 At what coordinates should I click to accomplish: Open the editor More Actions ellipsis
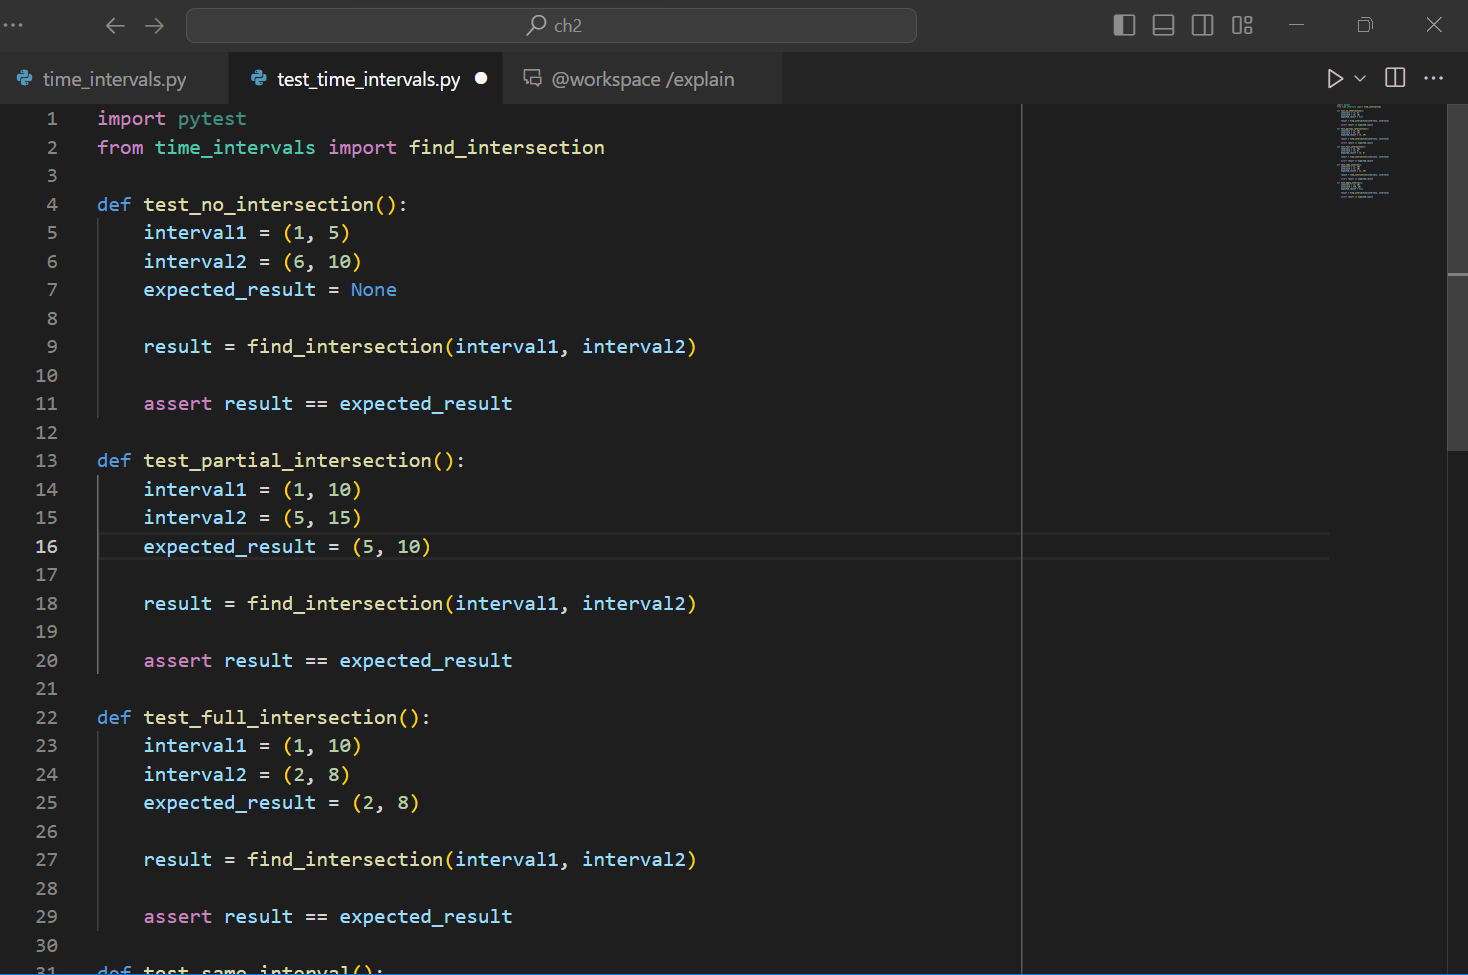1434,78
